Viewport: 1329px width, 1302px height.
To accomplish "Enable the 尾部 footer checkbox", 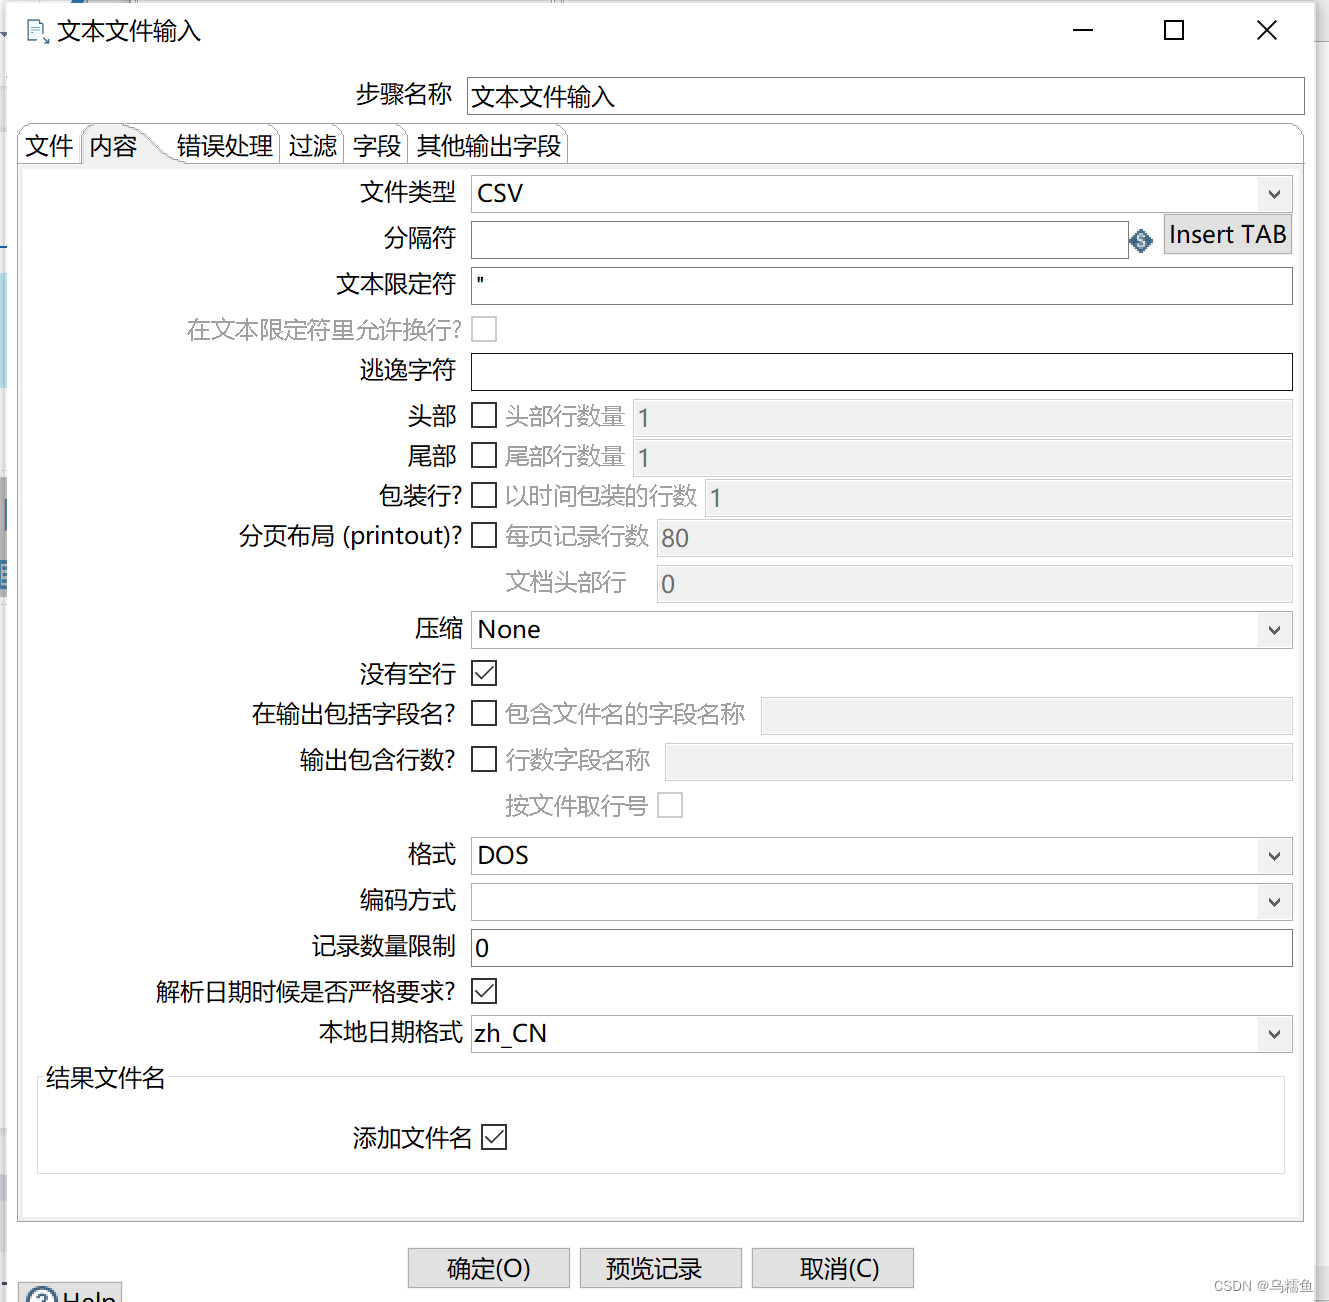I will (484, 455).
